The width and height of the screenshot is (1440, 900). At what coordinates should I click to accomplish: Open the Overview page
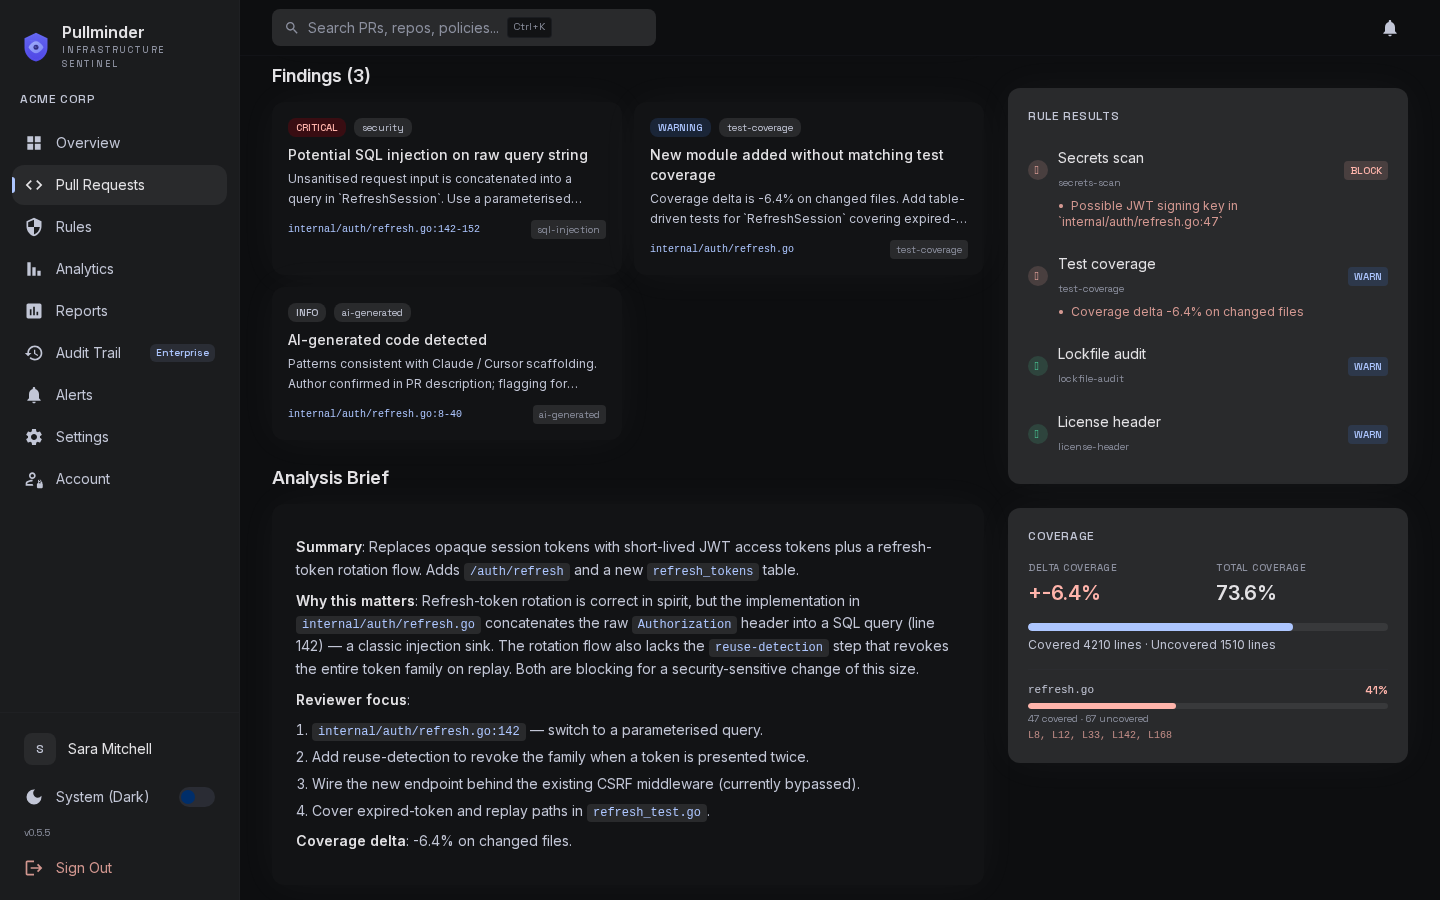click(120, 143)
